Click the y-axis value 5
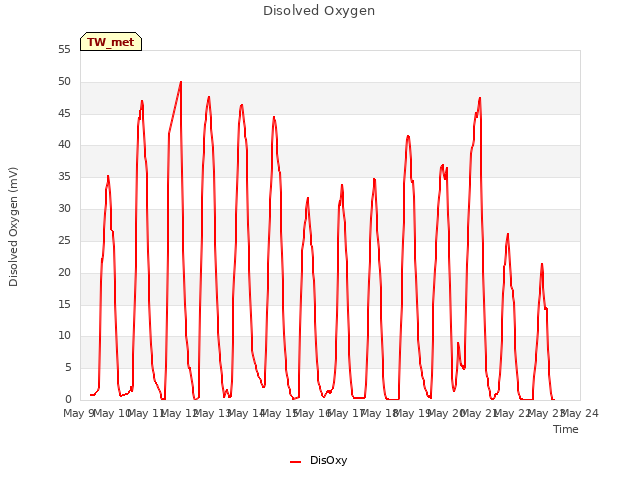Screen dimensions: 640x480 (68, 368)
